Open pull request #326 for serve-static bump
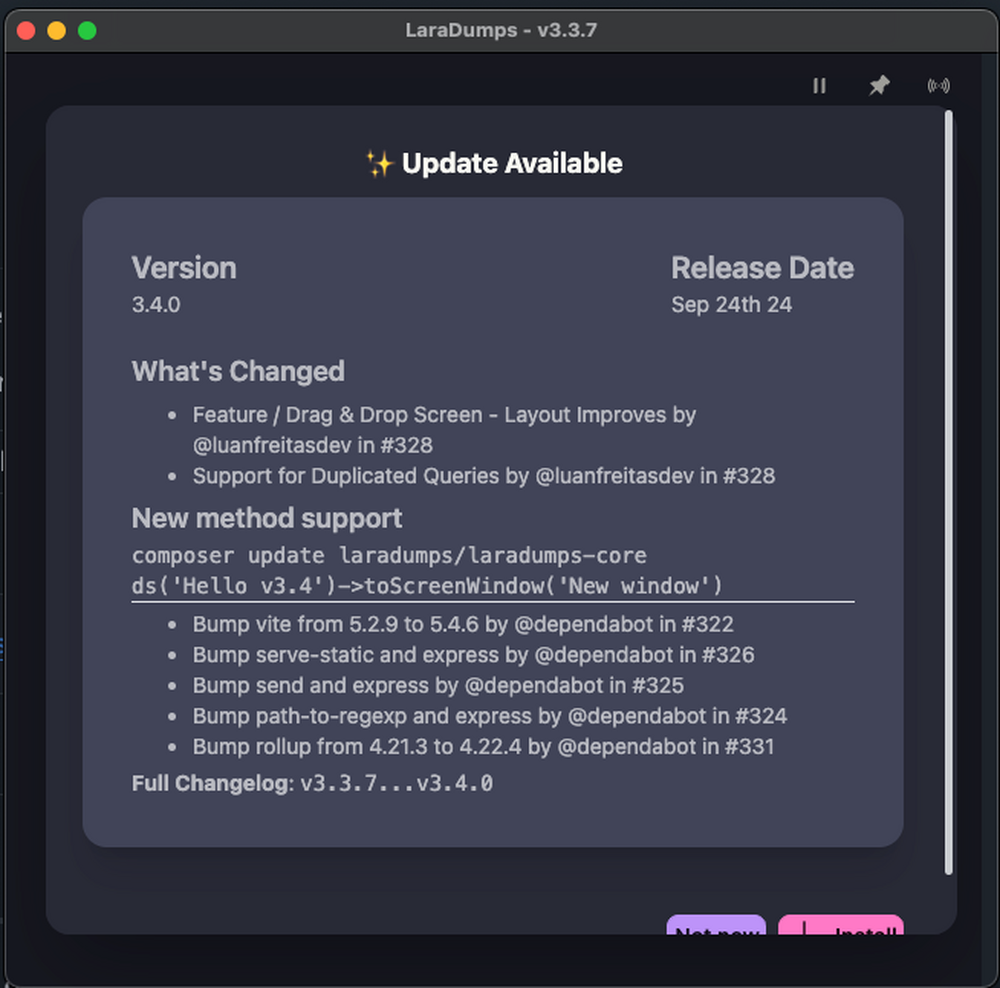This screenshot has width=1000, height=988. (x=728, y=654)
